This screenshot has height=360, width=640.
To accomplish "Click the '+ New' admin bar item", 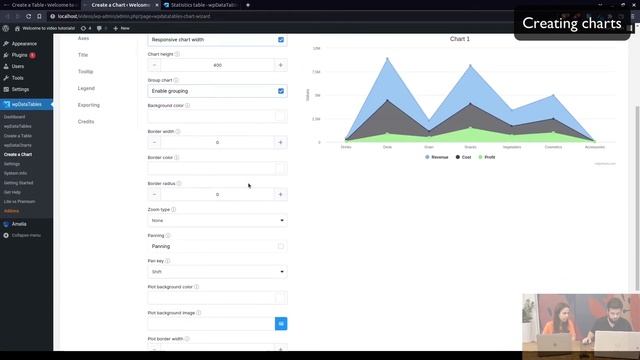I will point(121,28).
